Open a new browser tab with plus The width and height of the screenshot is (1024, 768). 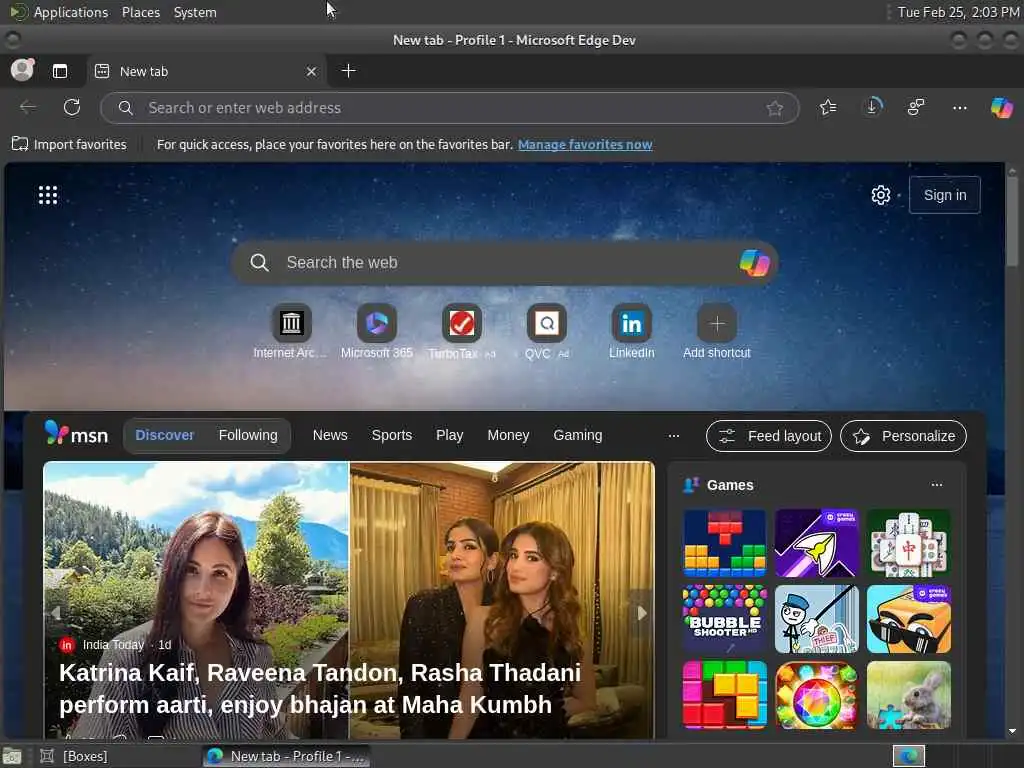coord(349,71)
